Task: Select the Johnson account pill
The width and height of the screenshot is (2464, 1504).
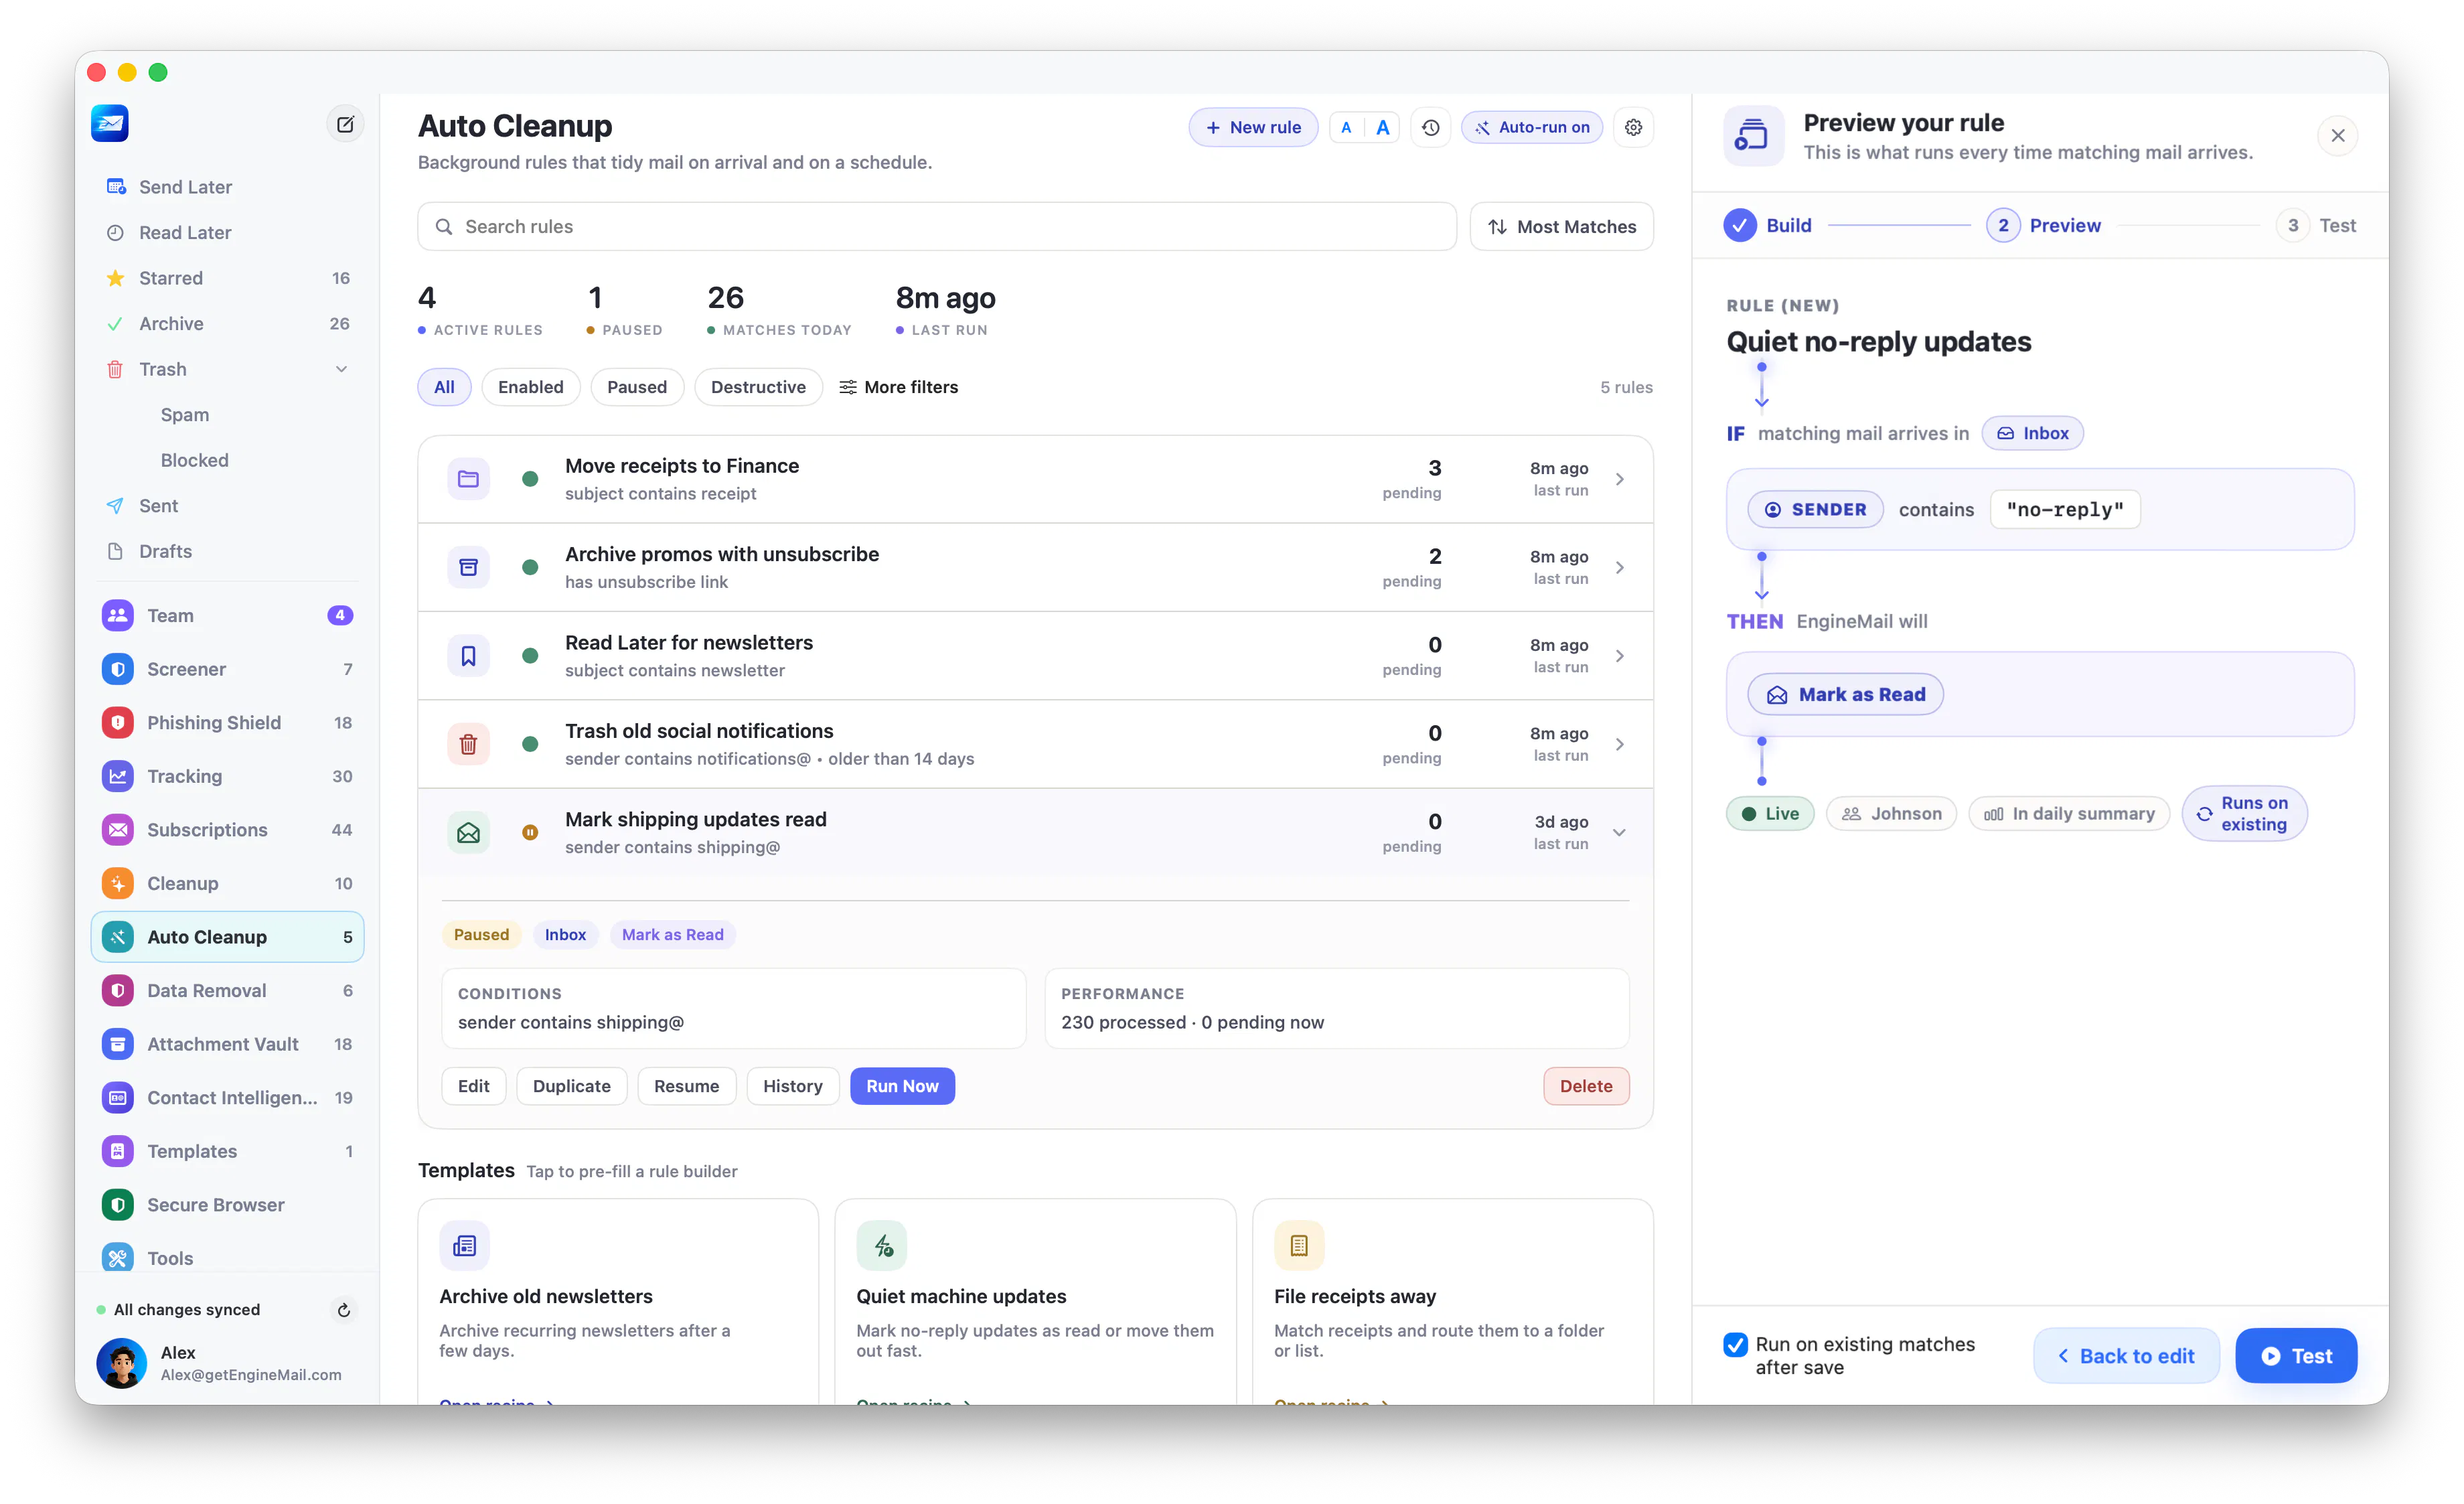Action: click(x=1891, y=814)
